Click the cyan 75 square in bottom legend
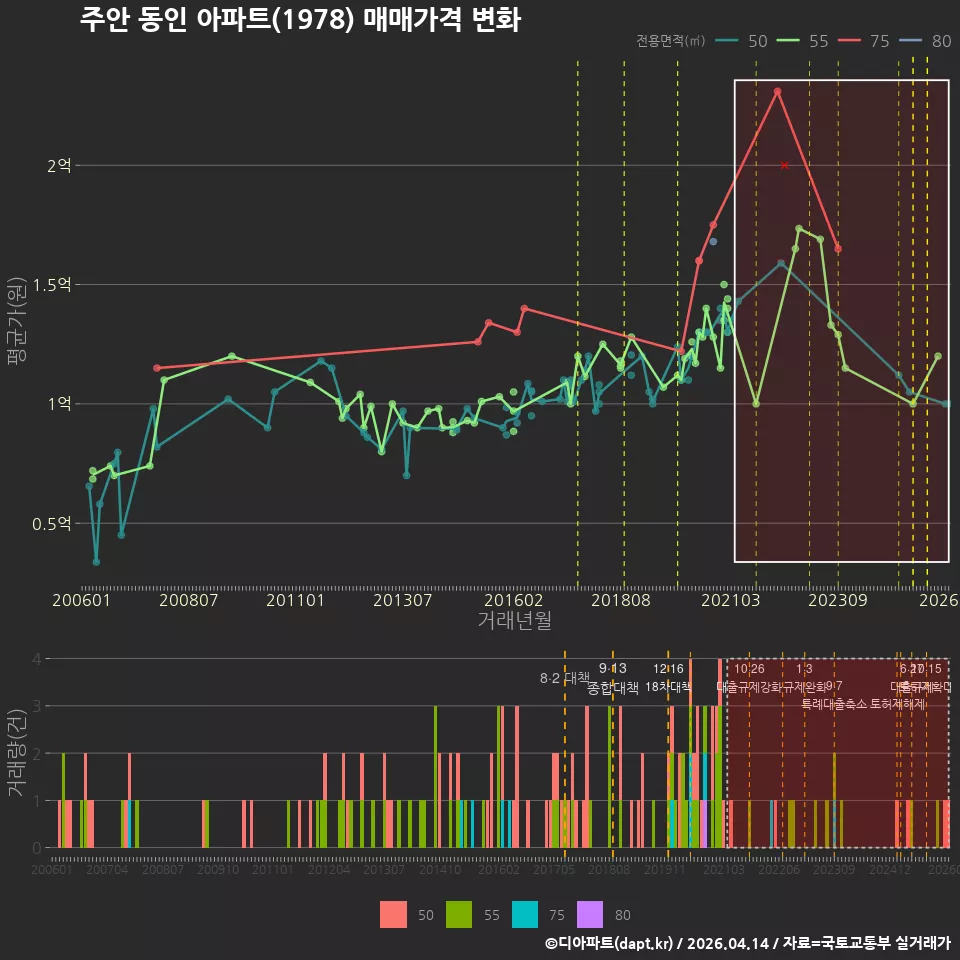Image resolution: width=960 pixels, height=960 pixels. [525, 915]
